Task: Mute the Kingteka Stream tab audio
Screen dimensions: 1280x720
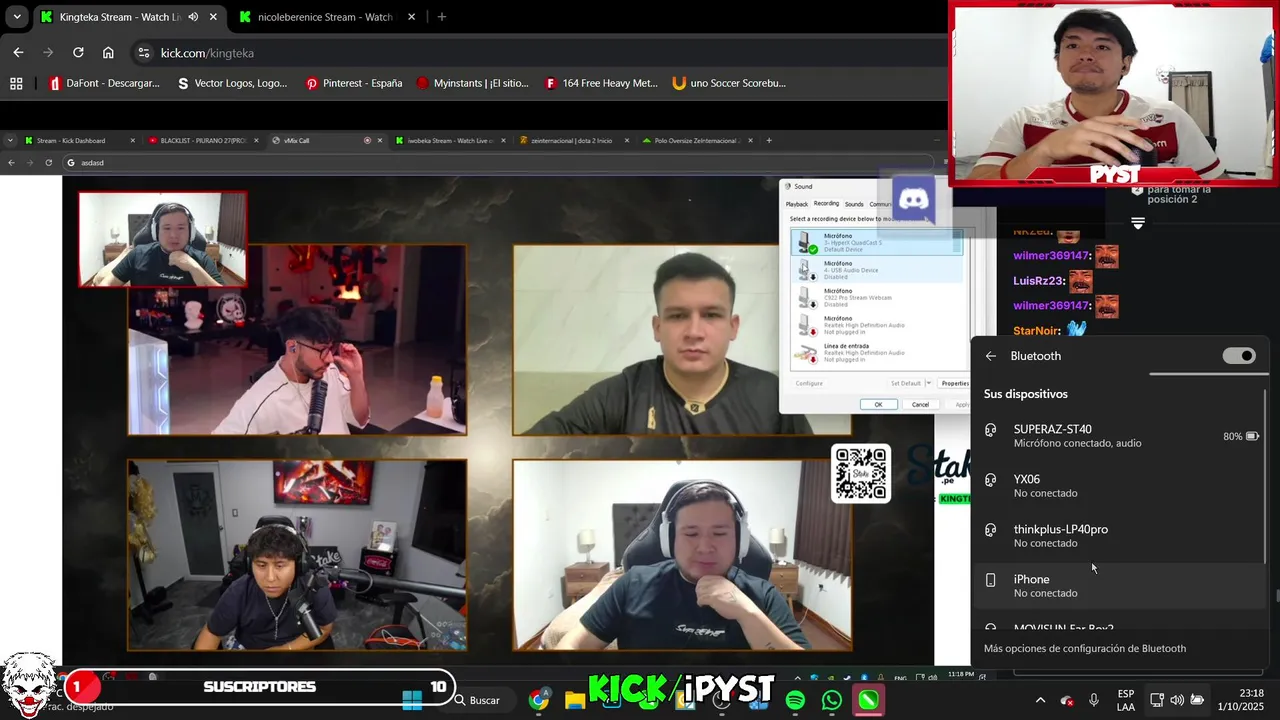Action: coord(193,17)
